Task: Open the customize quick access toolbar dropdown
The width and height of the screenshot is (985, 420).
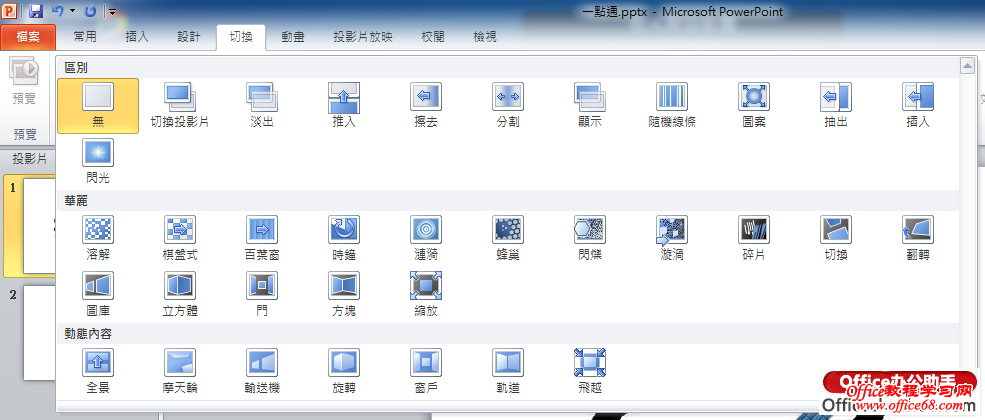Action: pyautogui.click(x=112, y=11)
